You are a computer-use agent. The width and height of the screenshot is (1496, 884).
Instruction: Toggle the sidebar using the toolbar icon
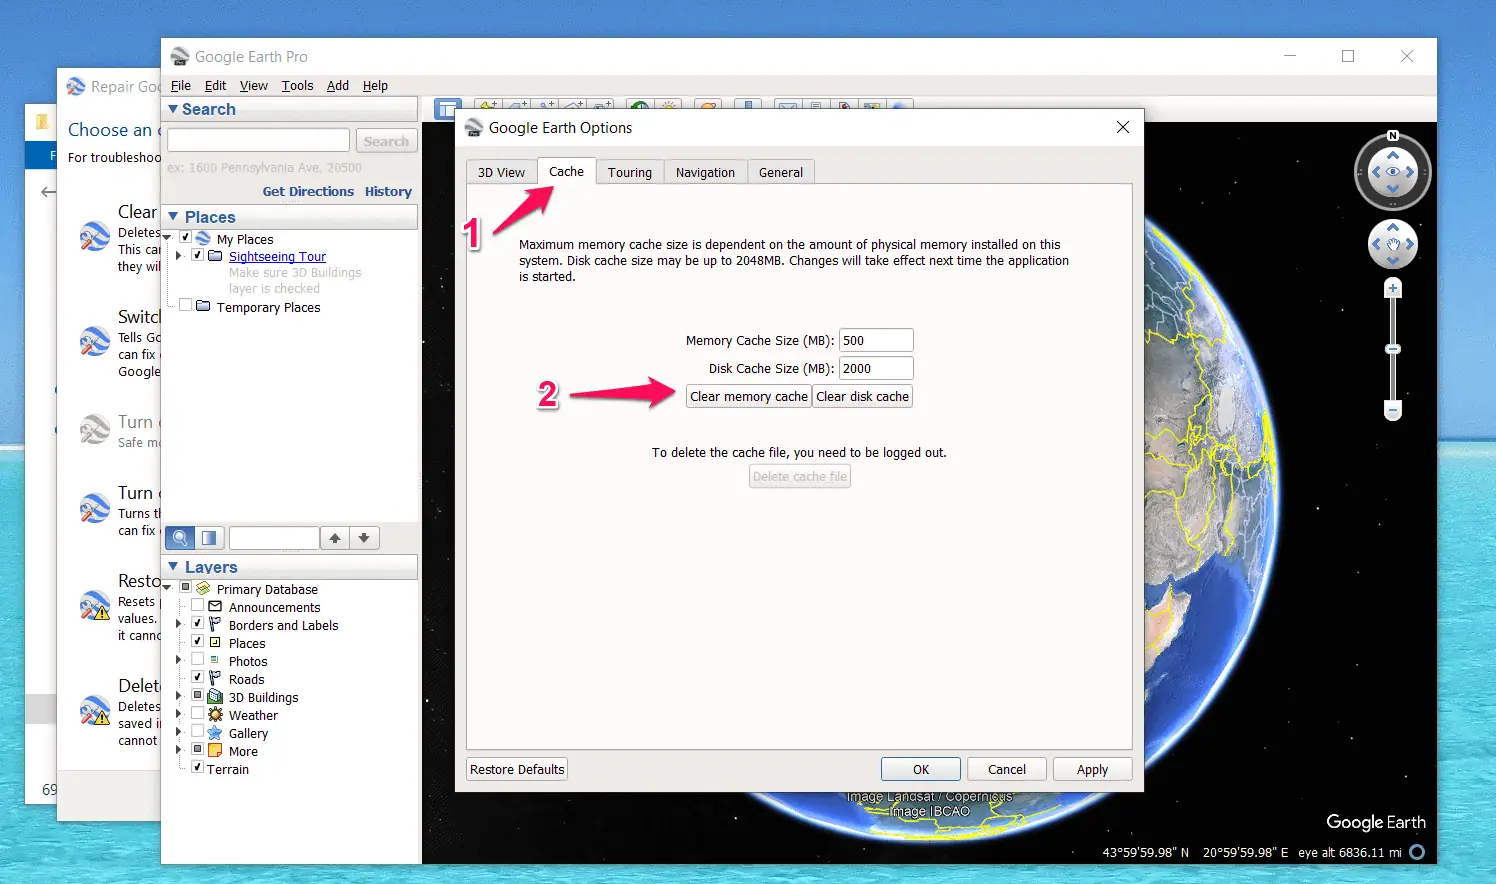(447, 108)
